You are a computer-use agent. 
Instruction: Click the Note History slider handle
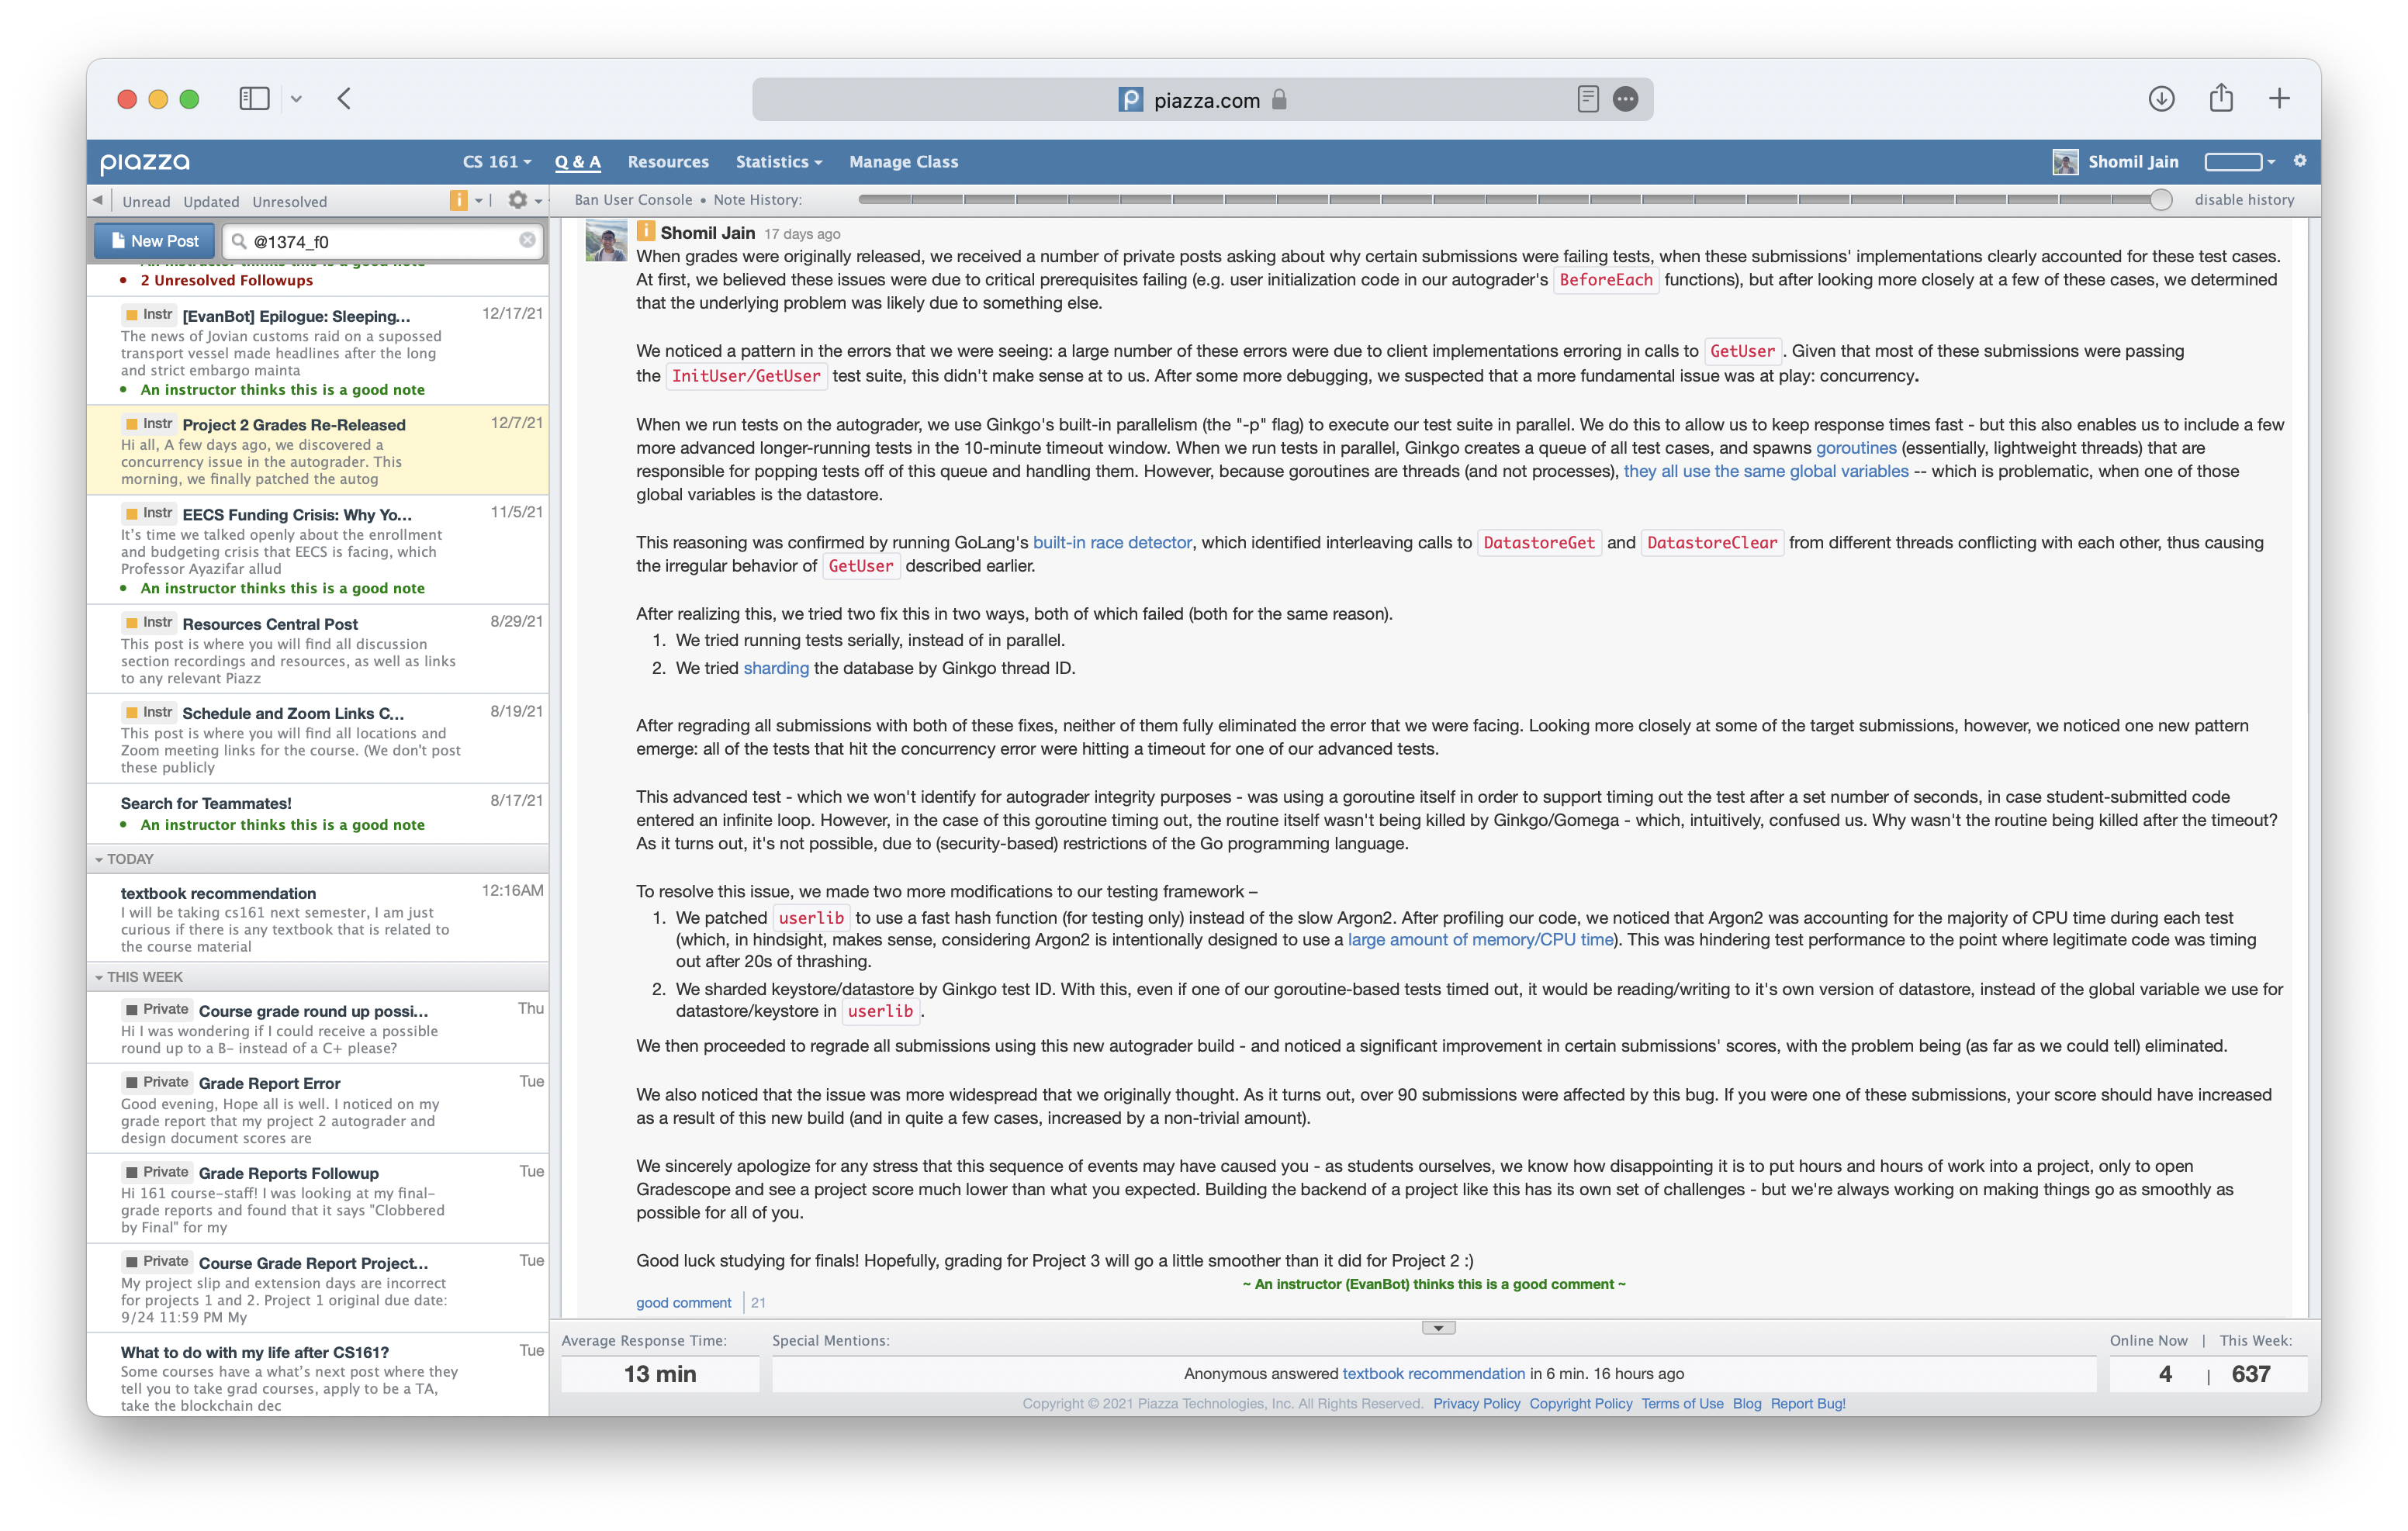2161,200
